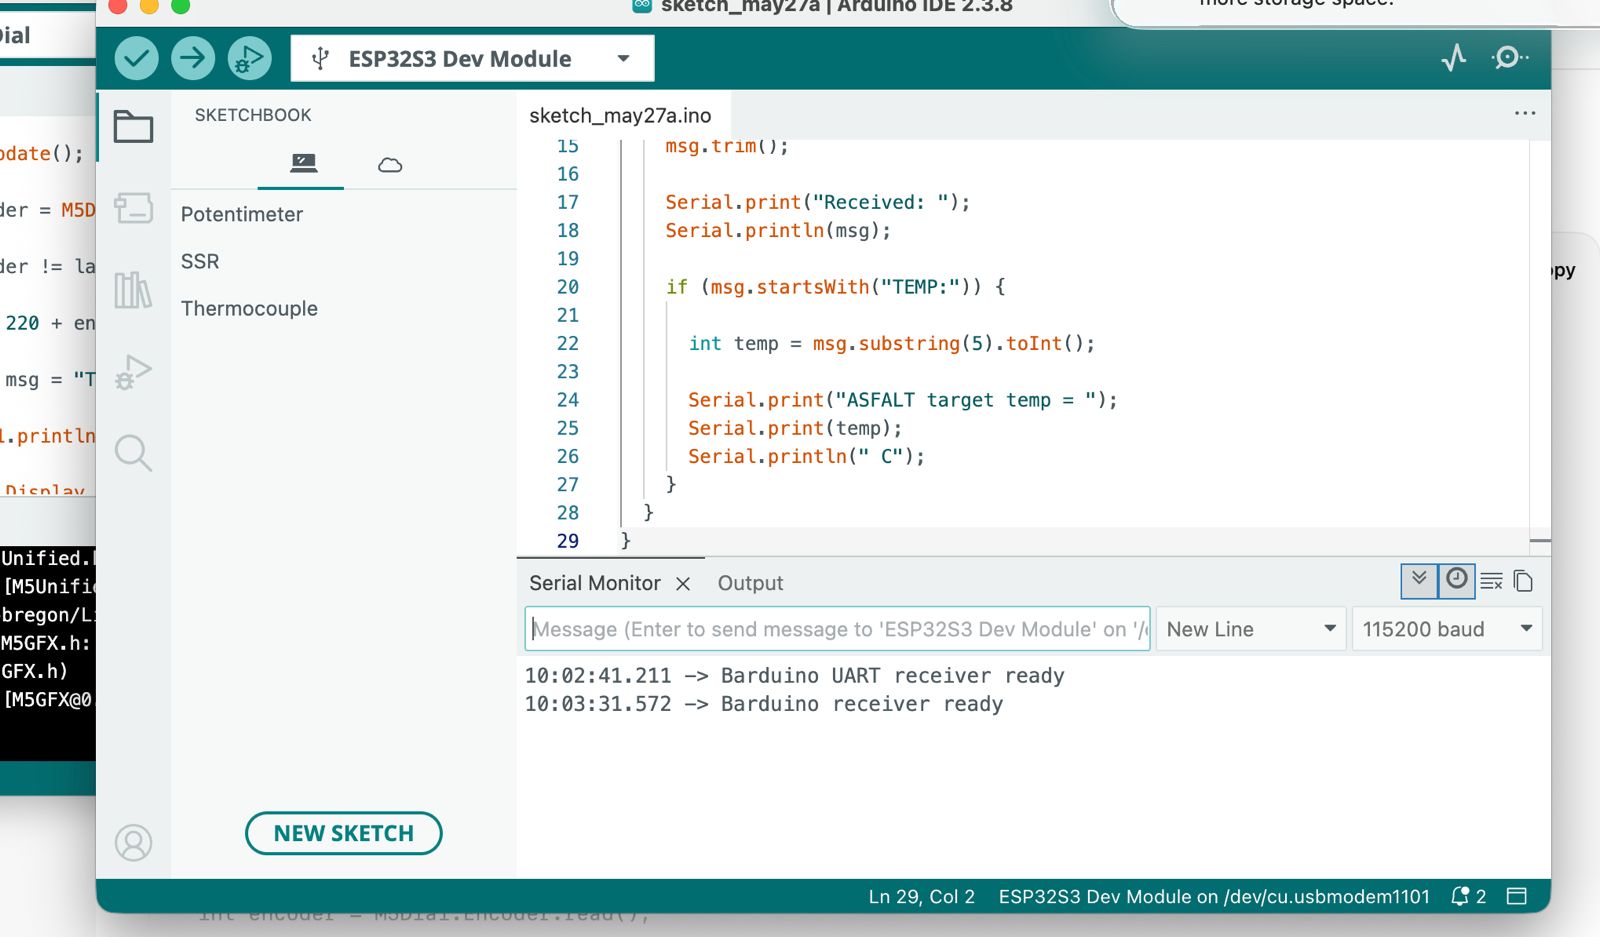This screenshot has width=1600, height=937.
Task: Click line number 29 in the gutter
Action: tap(568, 541)
